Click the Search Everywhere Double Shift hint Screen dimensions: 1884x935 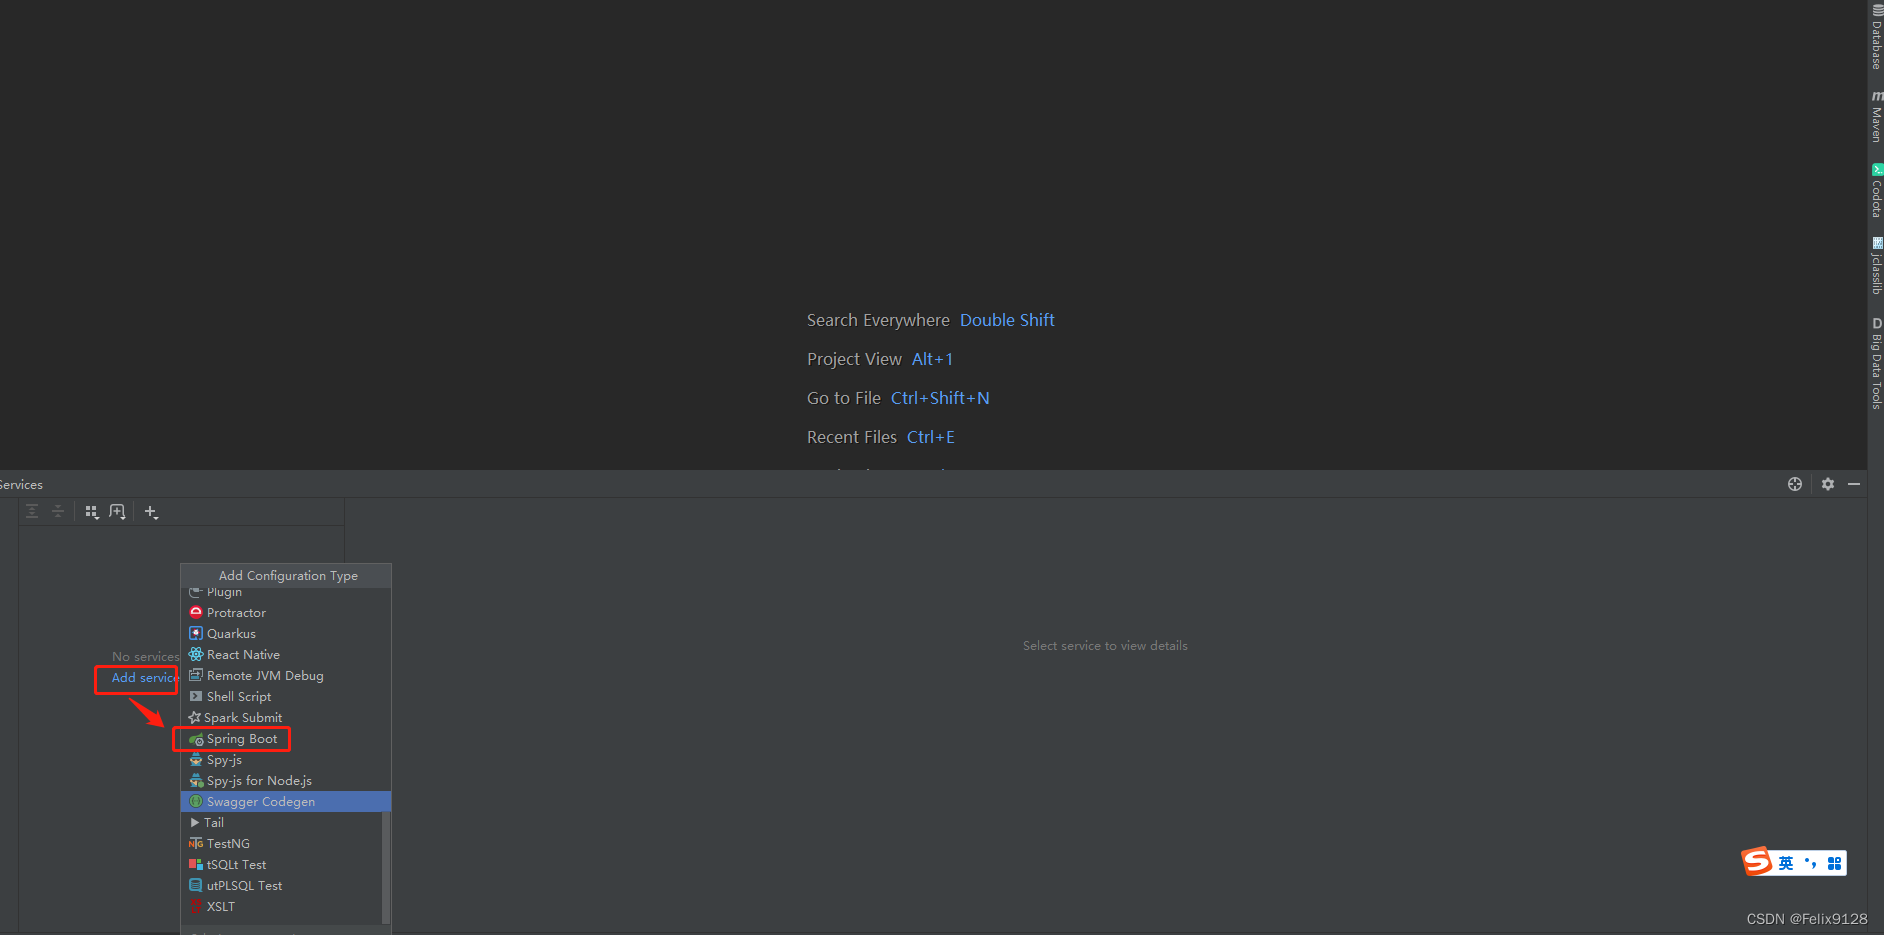click(x=931, y=320)
